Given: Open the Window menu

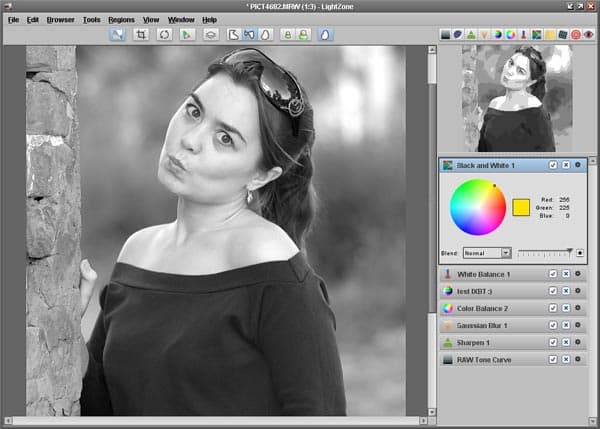Looking at the screenshot, I should (x=181, y=20).
